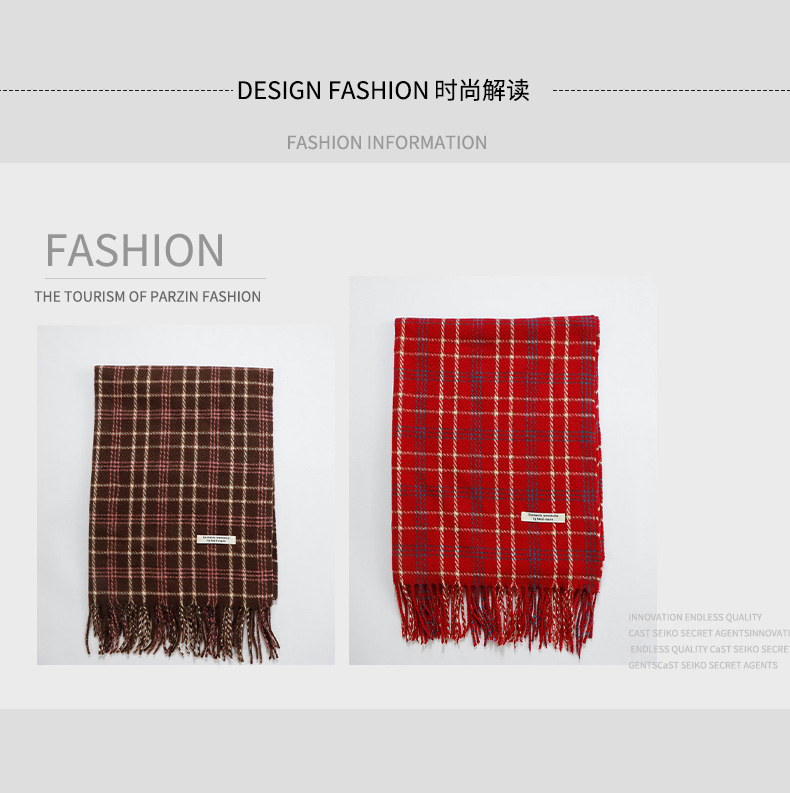Click the dashed line left of heading
790x793 pixels.
point(116,91)
